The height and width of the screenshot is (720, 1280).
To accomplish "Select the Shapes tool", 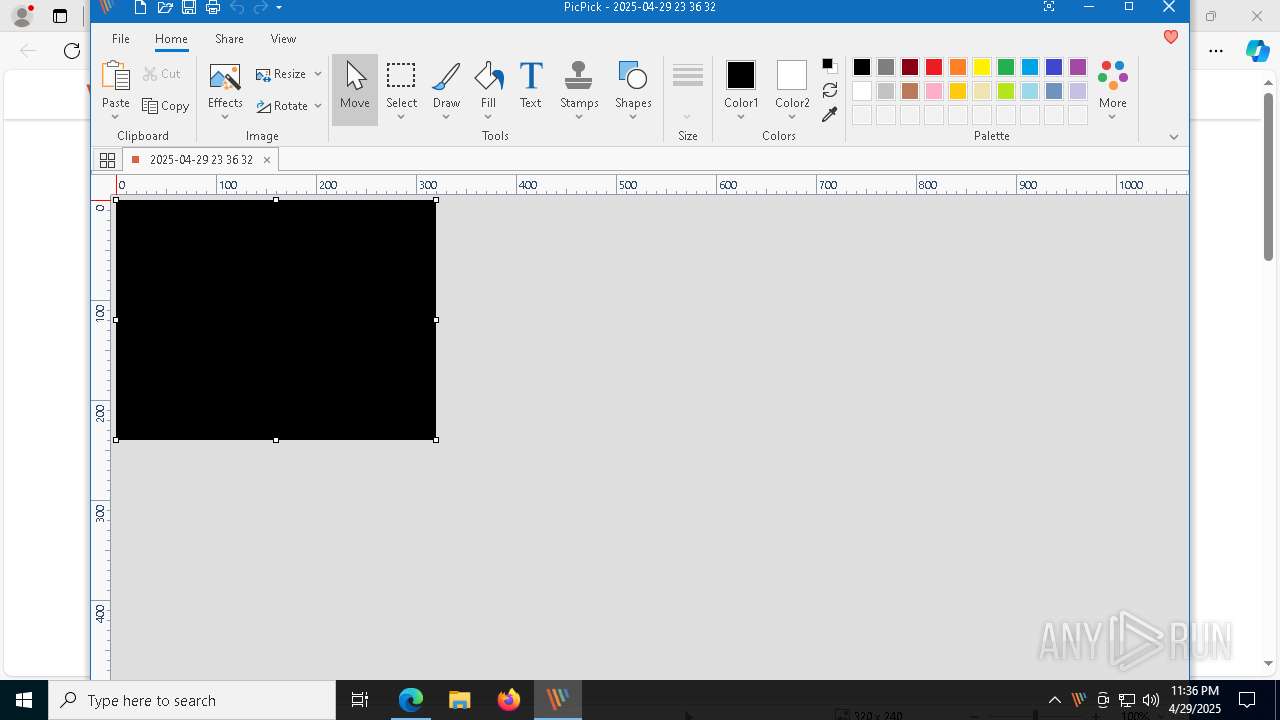I will (633, 85).
